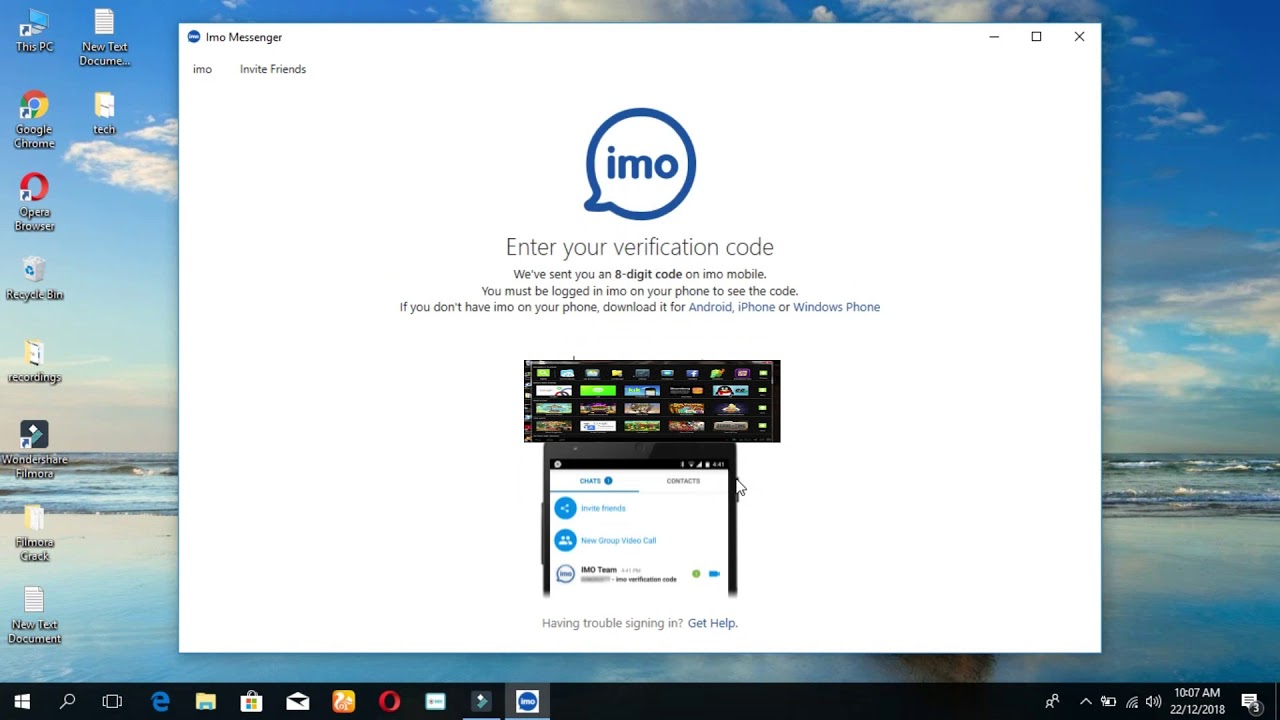Click the Get Help link

(x=712, y=623)
